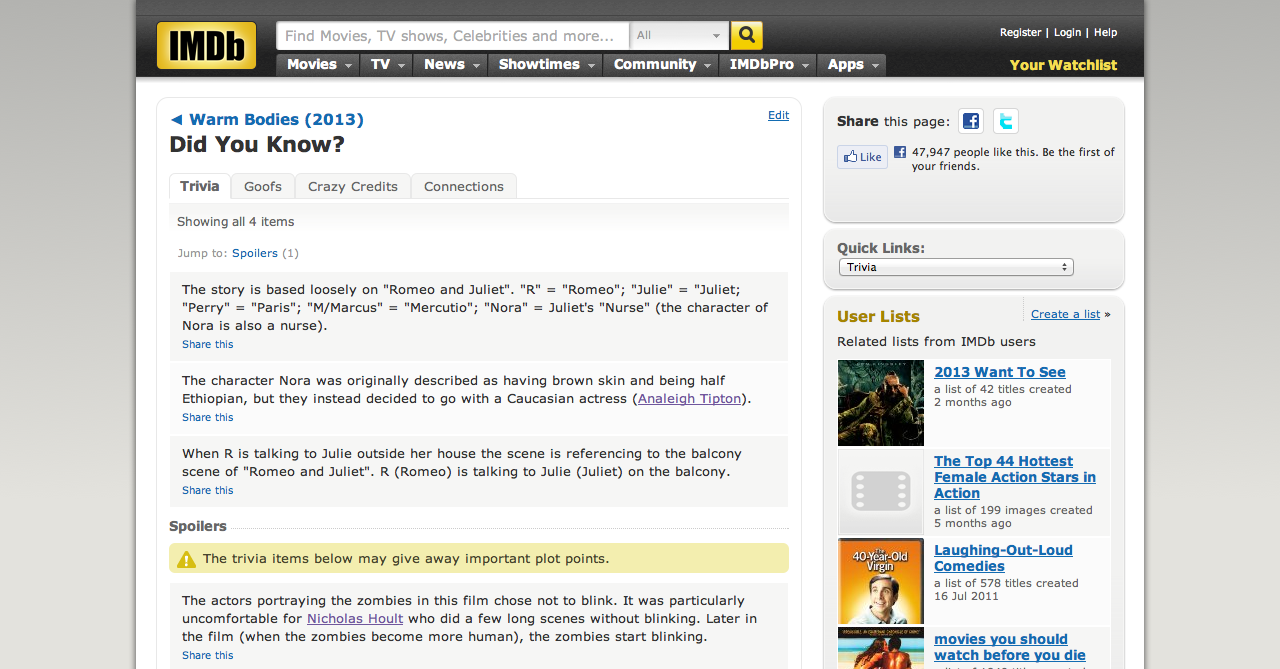The height and width of the screenshot is (669, 1280).
Task: Click the 40-Year-Old Virgin poster thumbnail
Action: tap(881, 581)
